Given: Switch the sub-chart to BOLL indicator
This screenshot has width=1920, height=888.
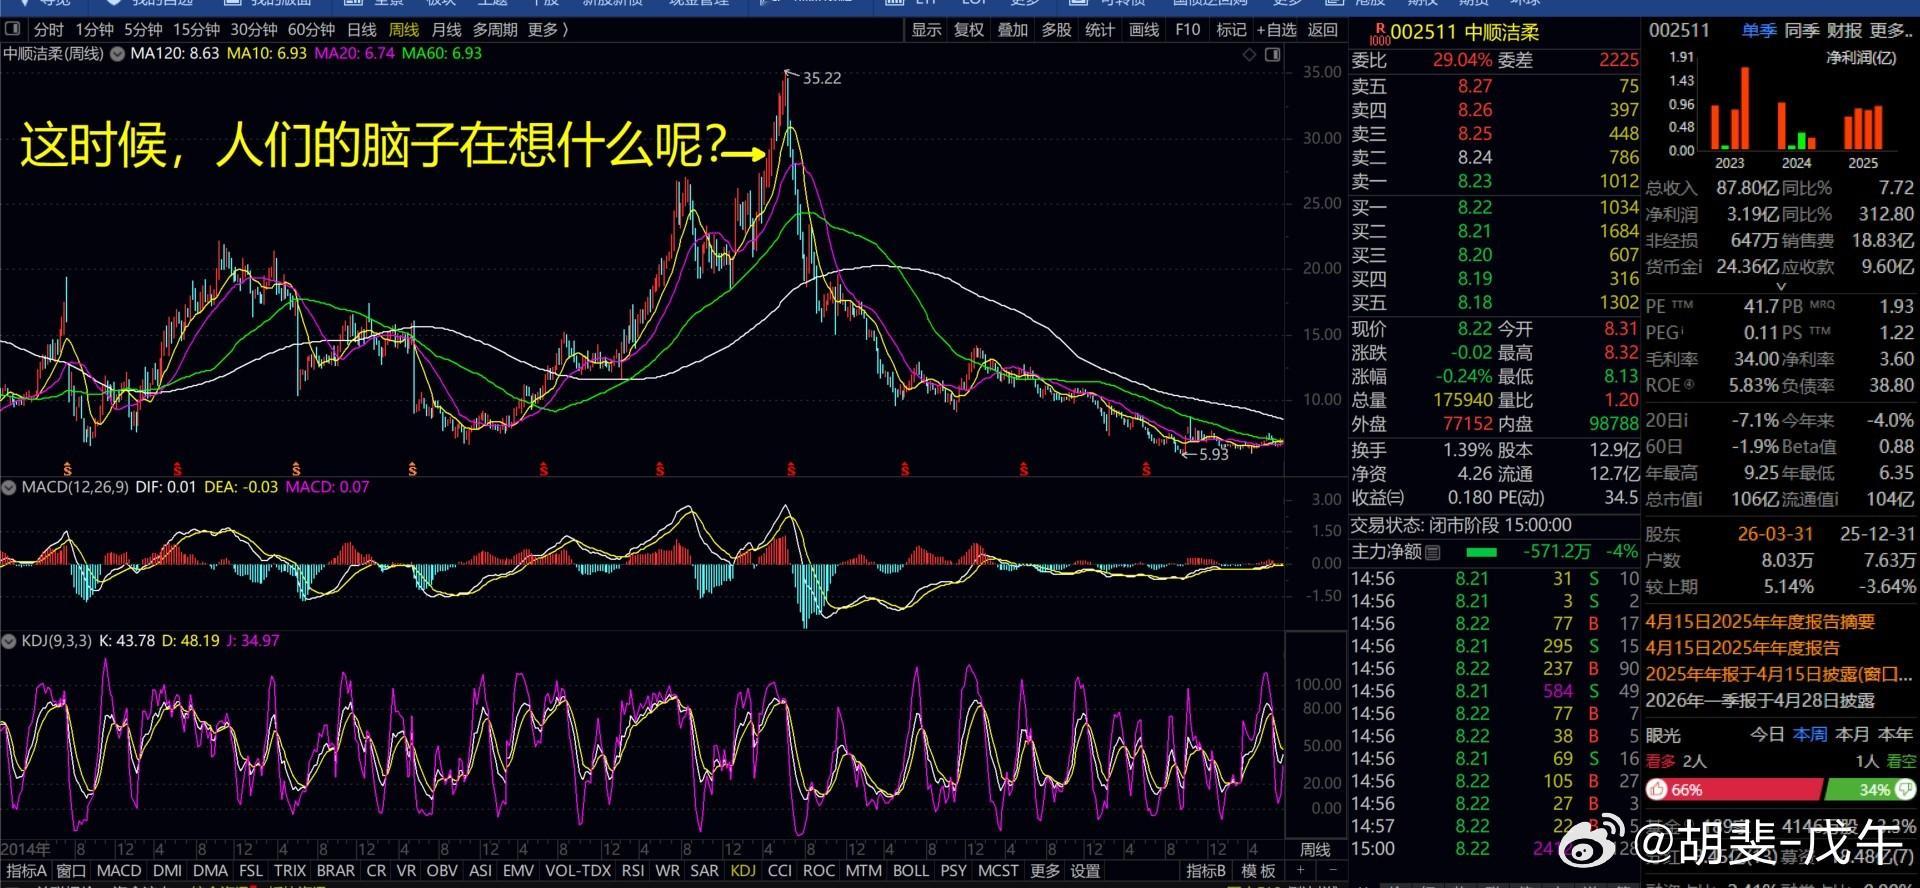Looking at the screenshot, I should 910,871.
